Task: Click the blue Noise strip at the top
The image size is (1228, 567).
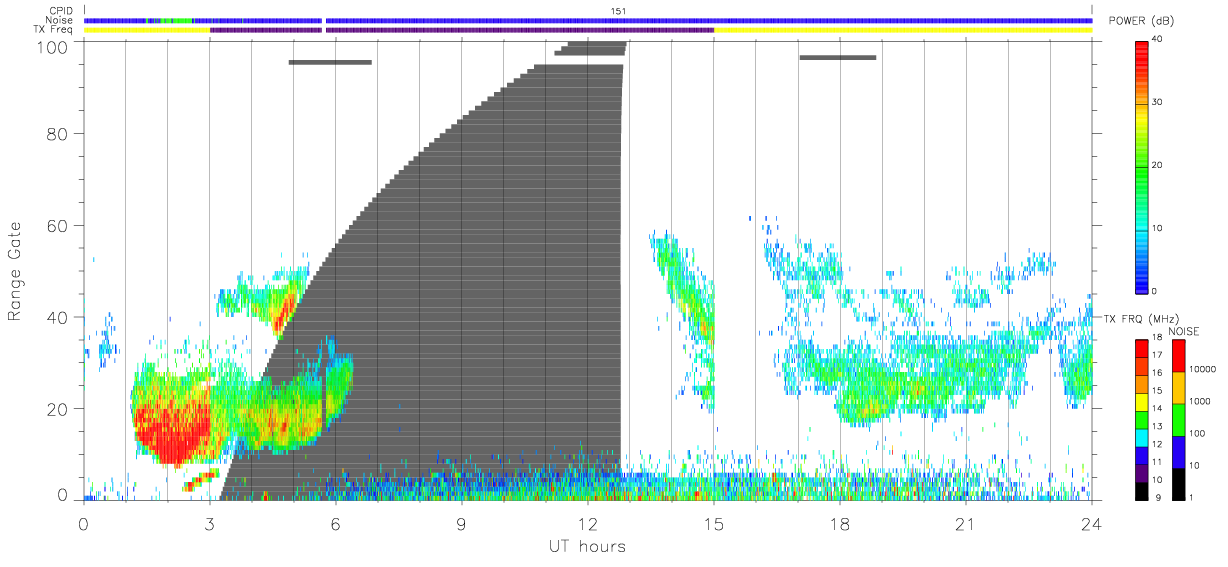Action: tap(588, 20)
